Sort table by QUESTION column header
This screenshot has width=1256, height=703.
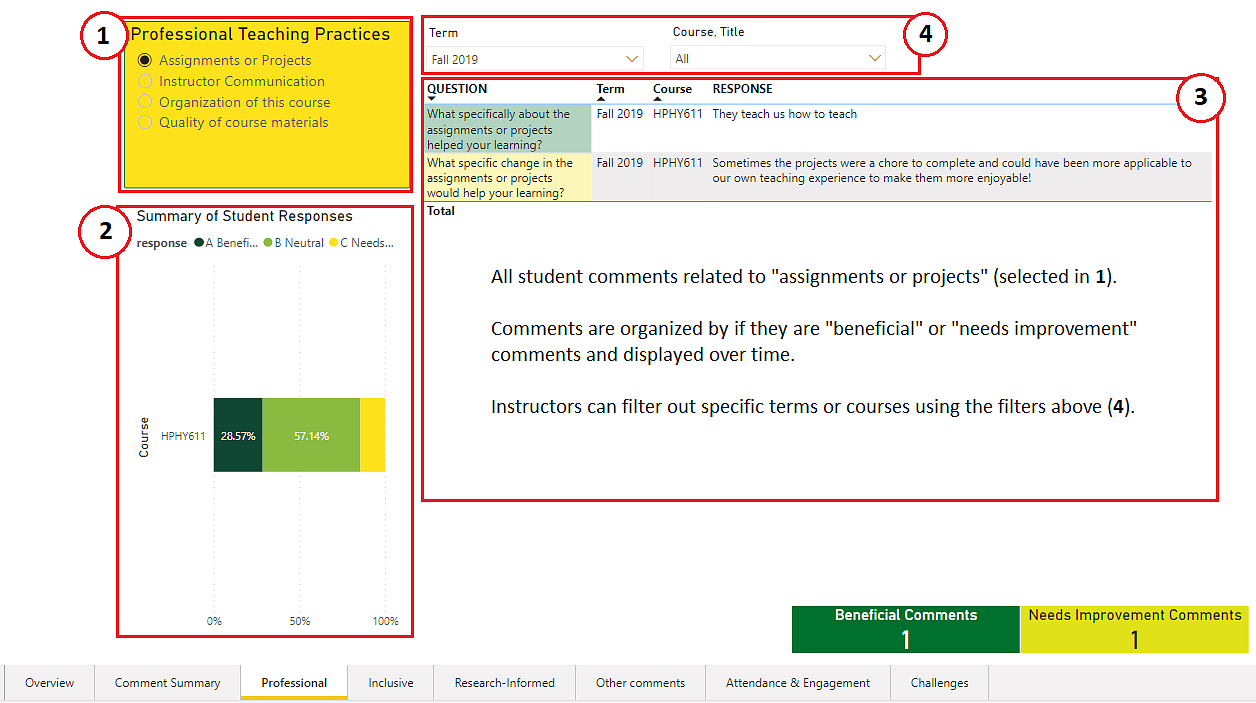click(x=457, y=89)
